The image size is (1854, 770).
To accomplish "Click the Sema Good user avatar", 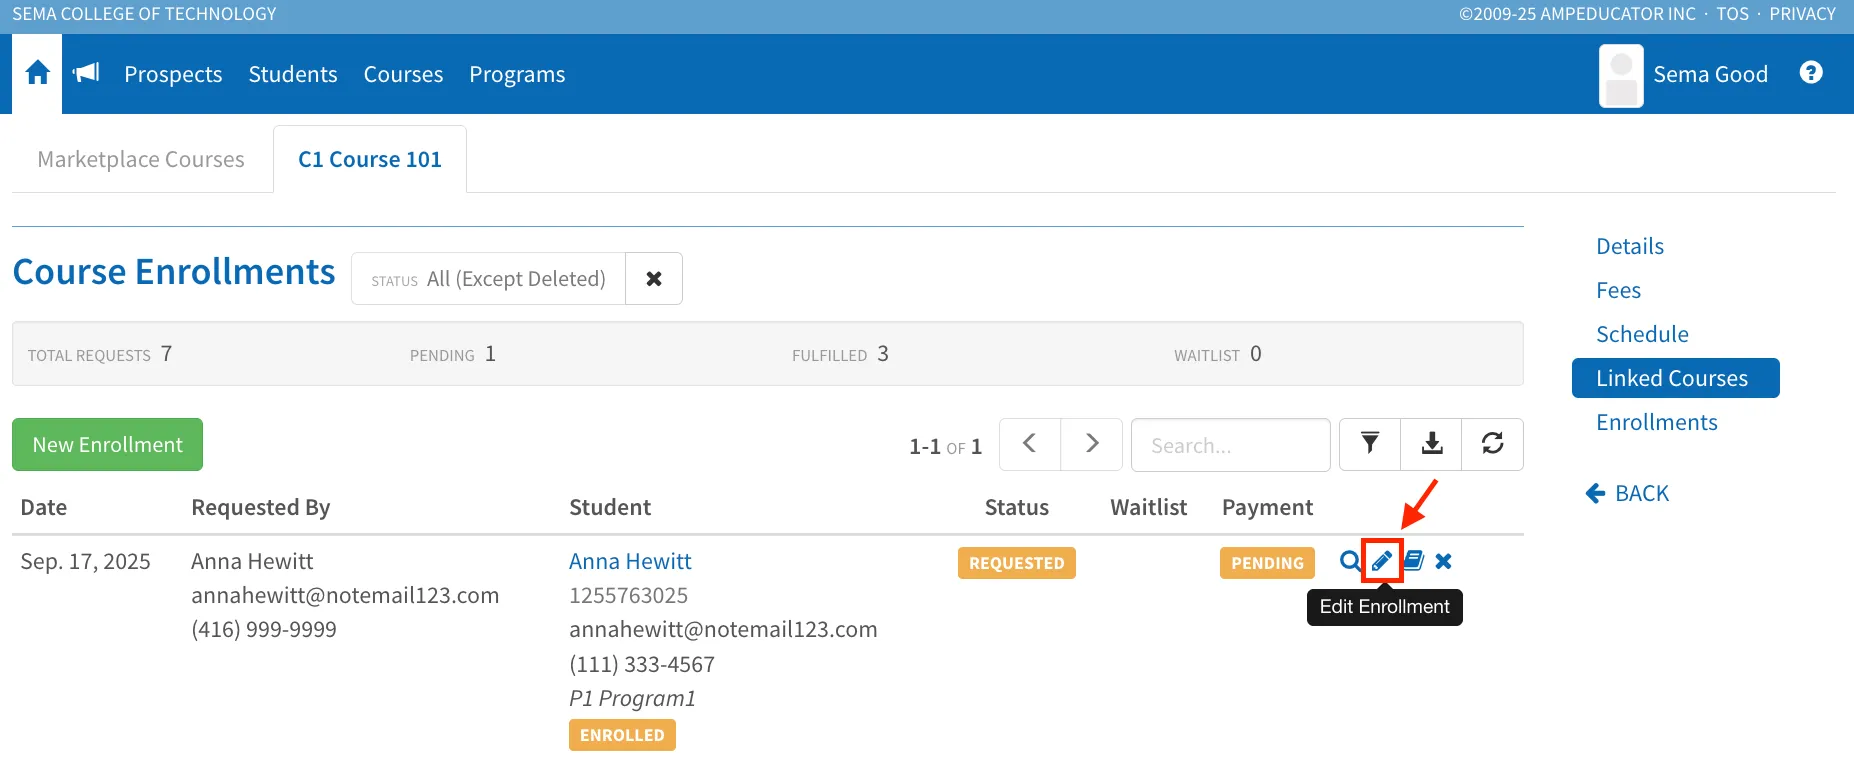I will (1621, 76).
